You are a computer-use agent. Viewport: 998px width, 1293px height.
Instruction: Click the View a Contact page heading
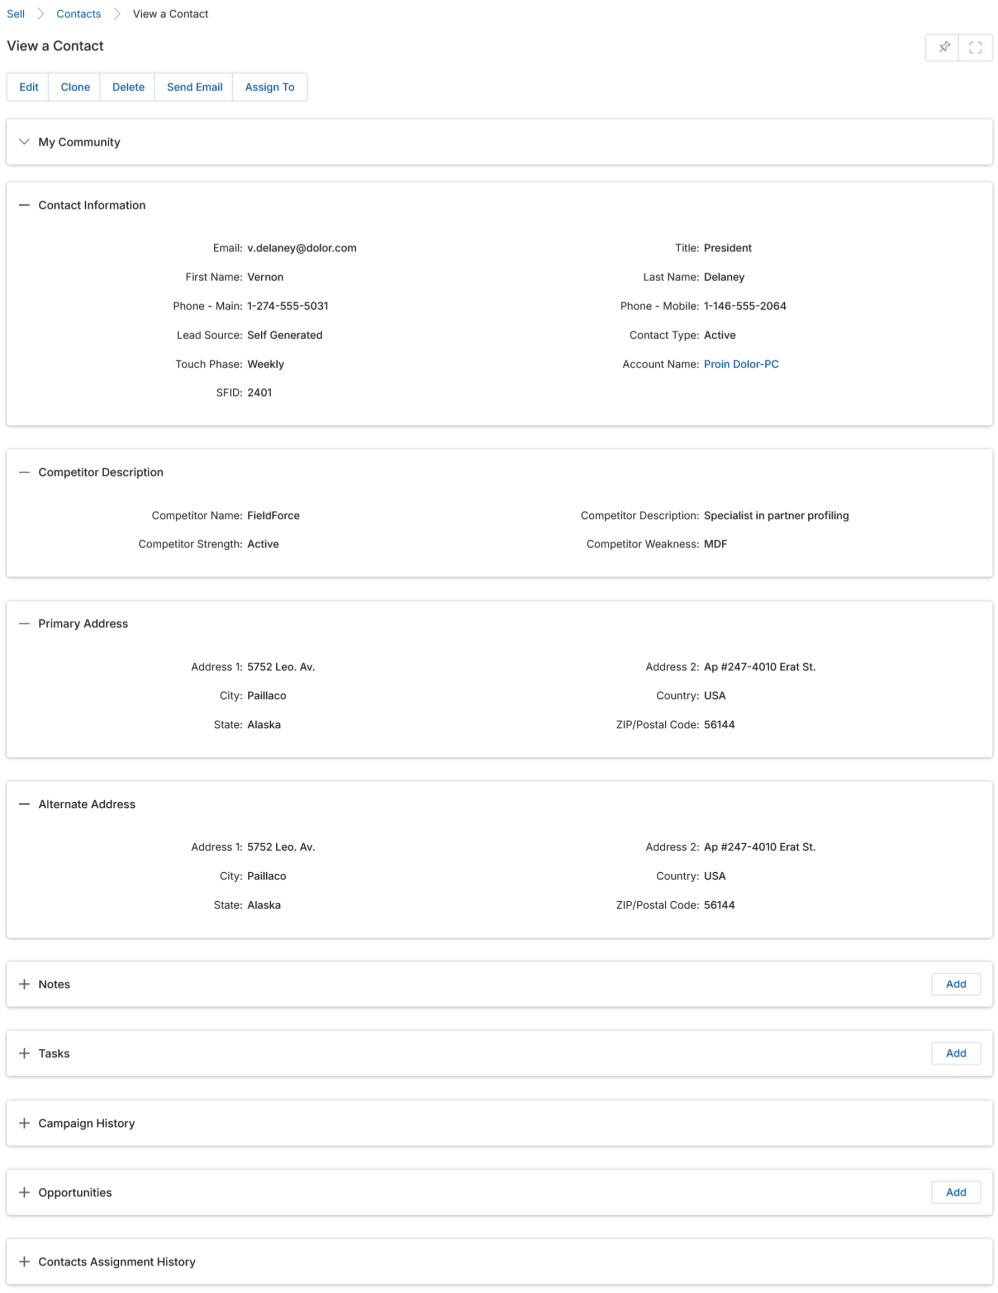55,46
